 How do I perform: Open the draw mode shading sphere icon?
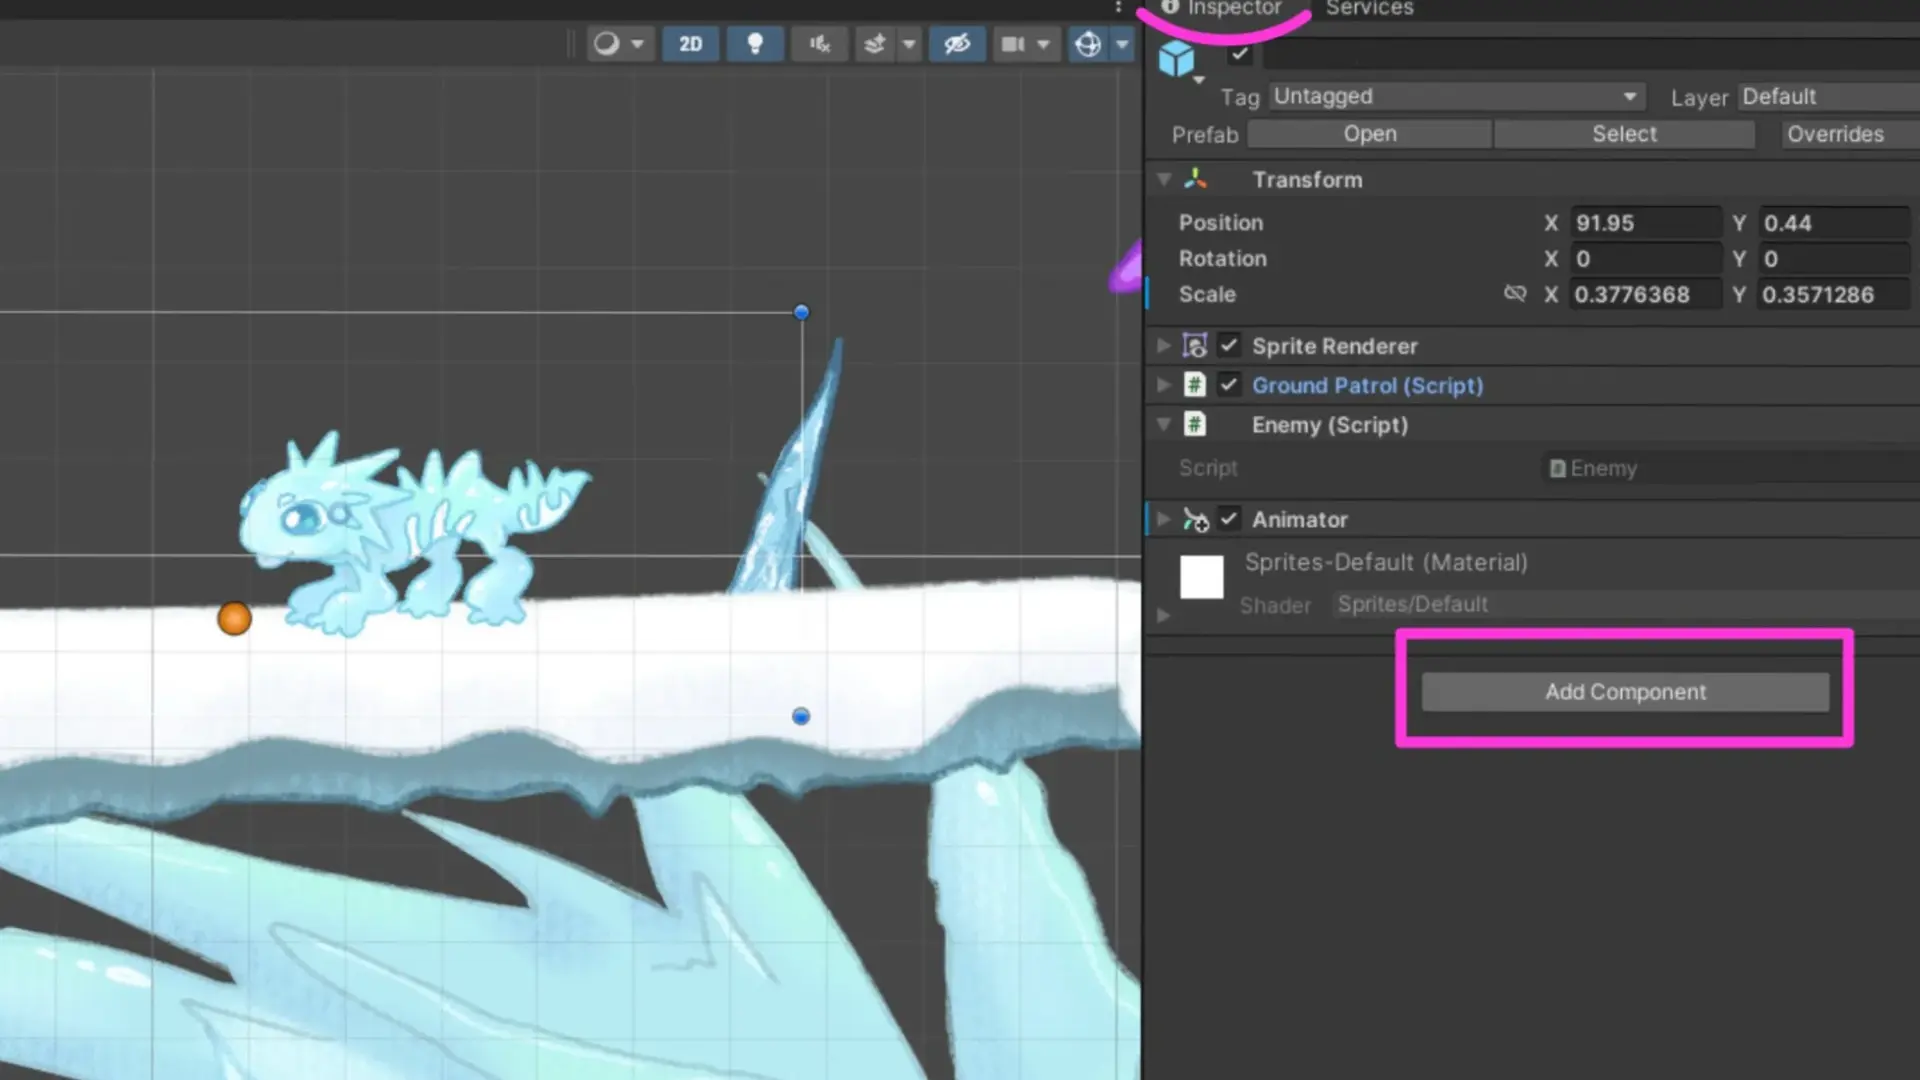tap(606, 44)
